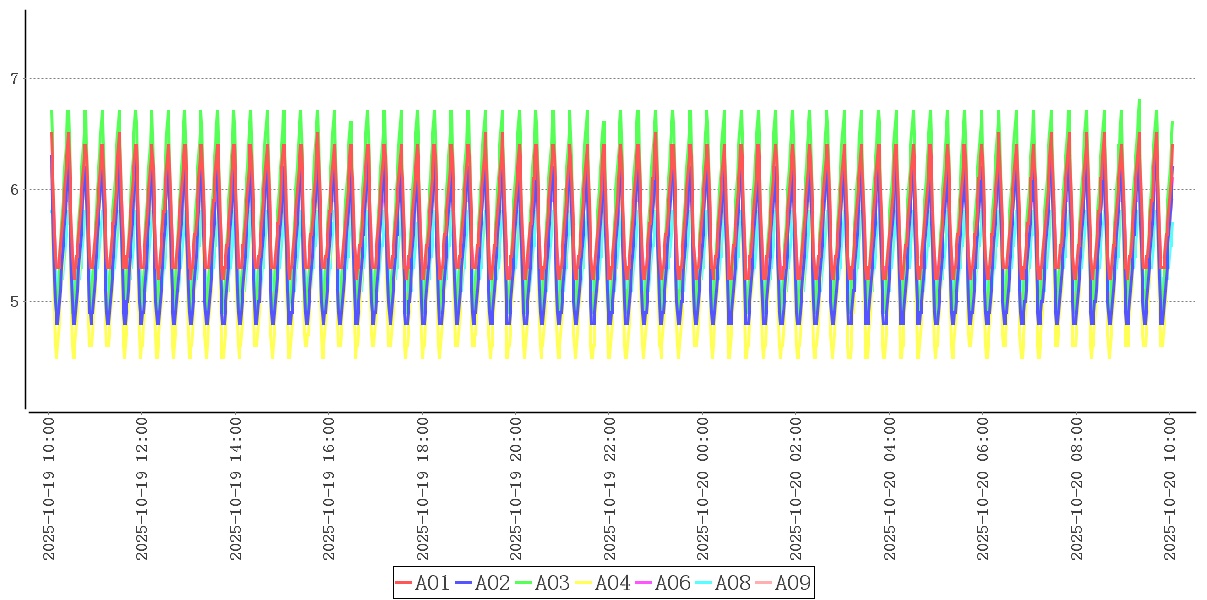Click the 2025-10-20 10:00 time label
This screenshot has height=600, width=1207.
coord(1170,489)
